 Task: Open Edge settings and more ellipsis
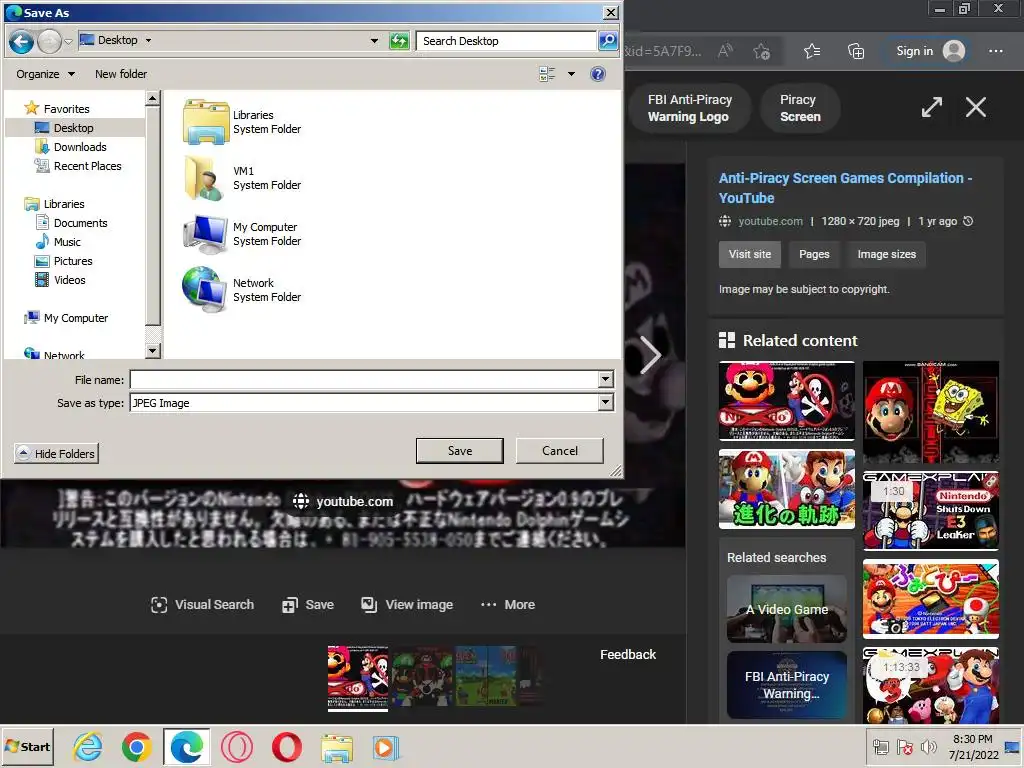coord(995,51)
